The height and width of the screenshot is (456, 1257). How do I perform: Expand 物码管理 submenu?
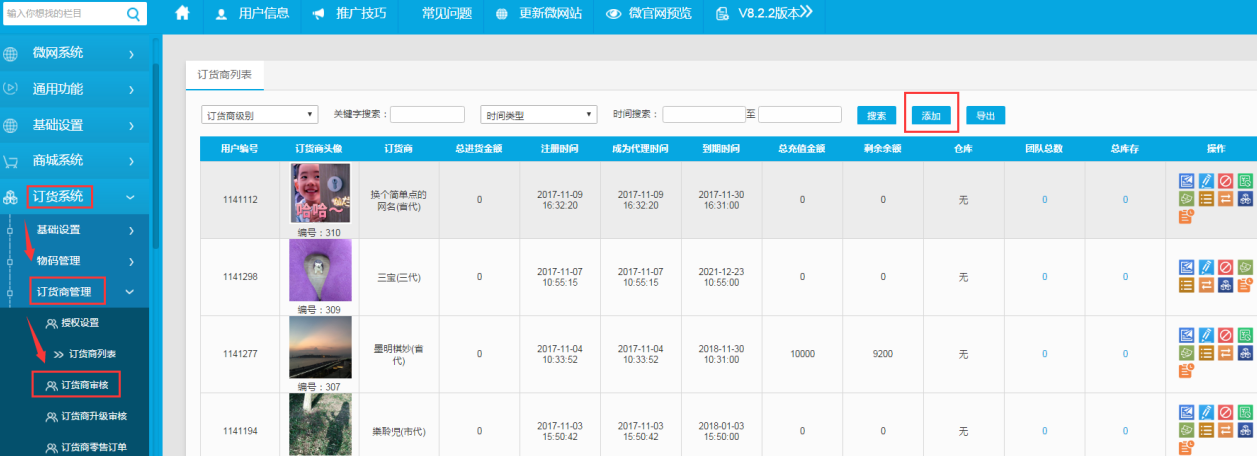pos(75,261)
